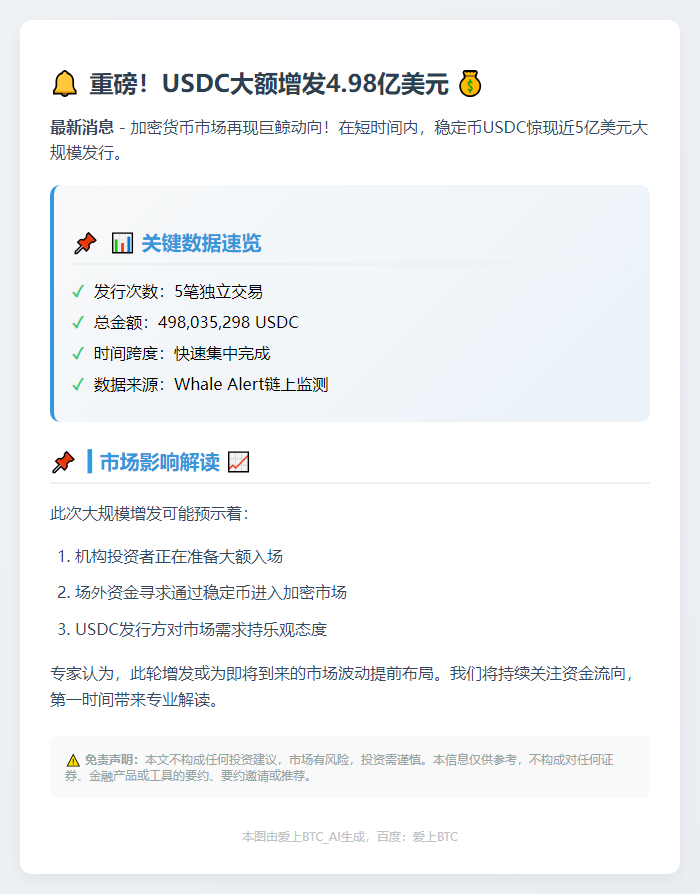Click the warning triangle icon in disclaimer

72,760
